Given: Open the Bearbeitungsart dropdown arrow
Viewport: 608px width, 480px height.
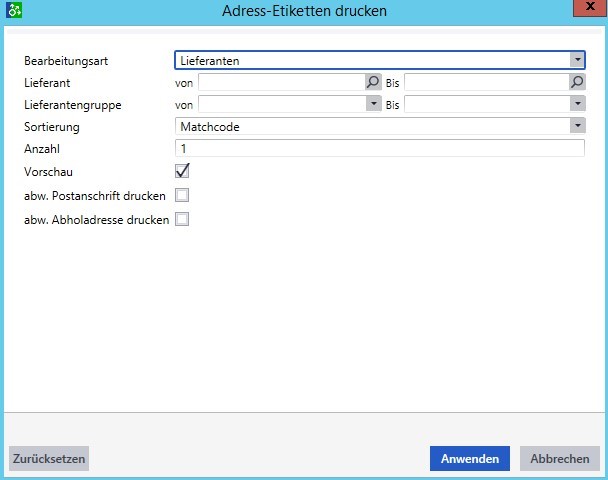Looking at the screenshot, I should click(577, 60).
